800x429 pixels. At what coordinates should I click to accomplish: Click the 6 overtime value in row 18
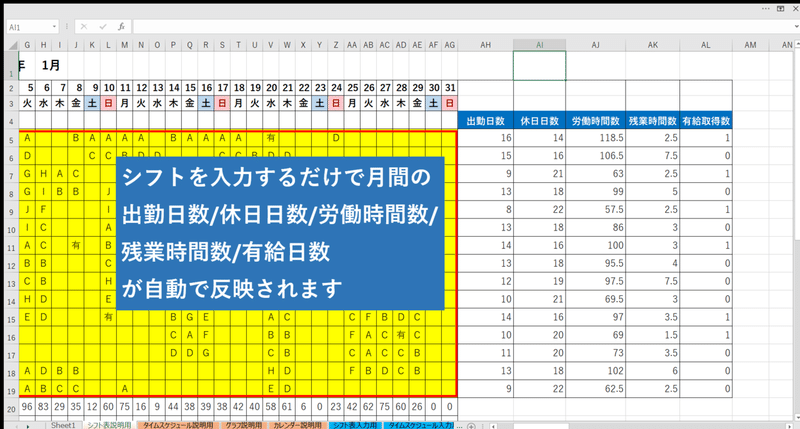click(653, 371)
